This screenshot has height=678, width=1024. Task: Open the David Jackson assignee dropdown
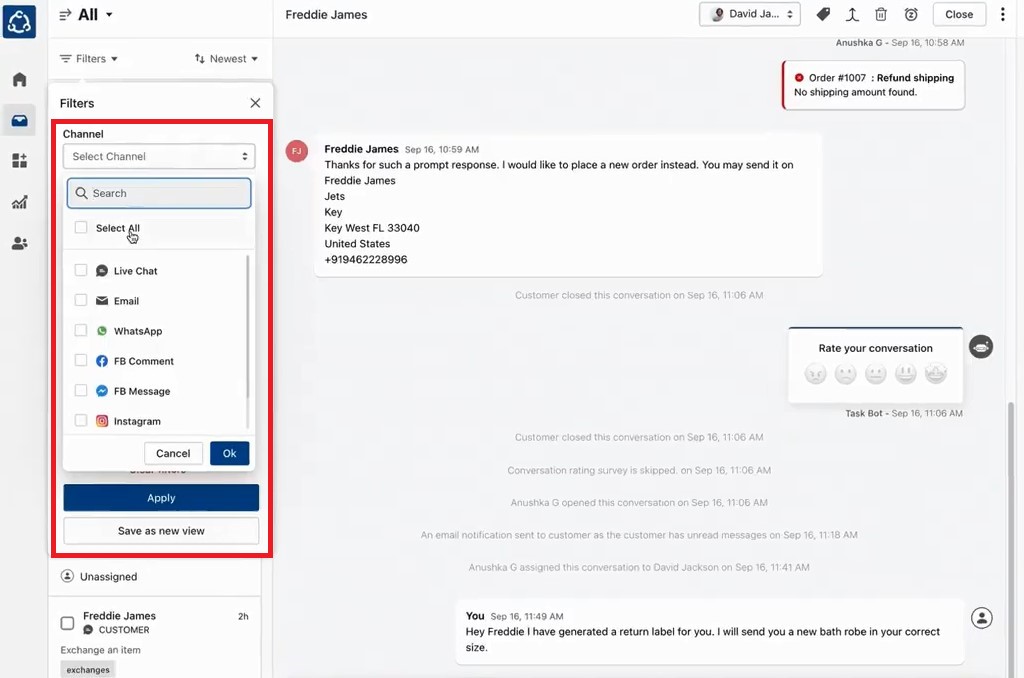point(751,15)
